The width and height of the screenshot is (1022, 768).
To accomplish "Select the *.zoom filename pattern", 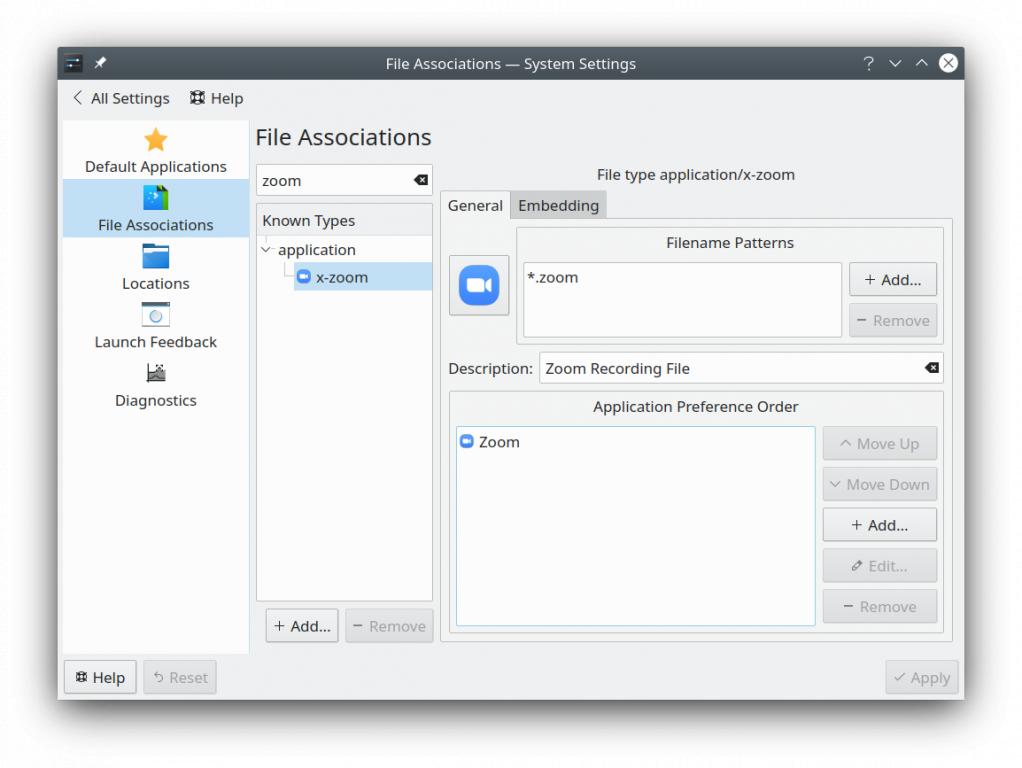I will [x=553, y=278].
